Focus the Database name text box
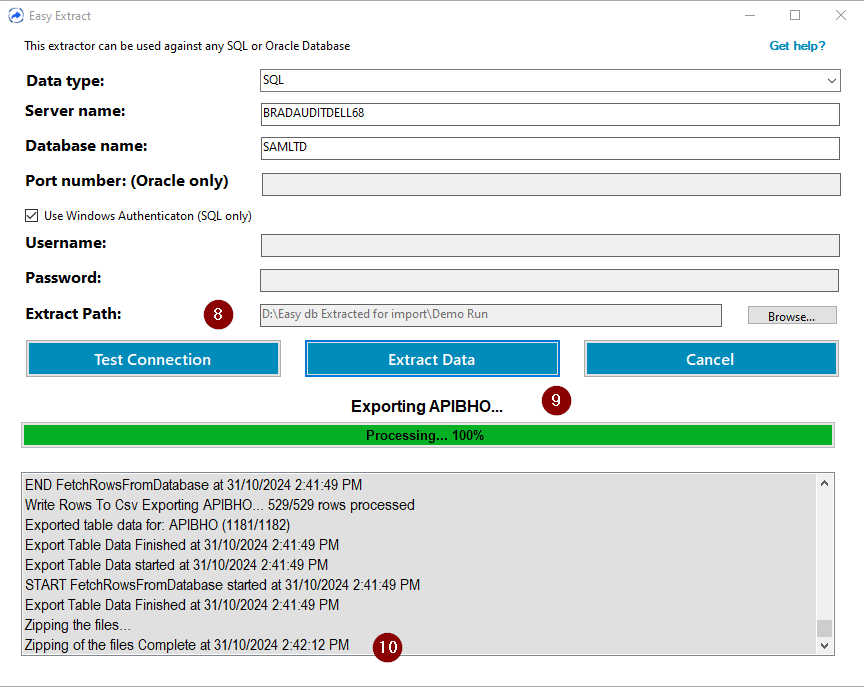The width and height of the screenshot is (864, 687). coord(549,148)
